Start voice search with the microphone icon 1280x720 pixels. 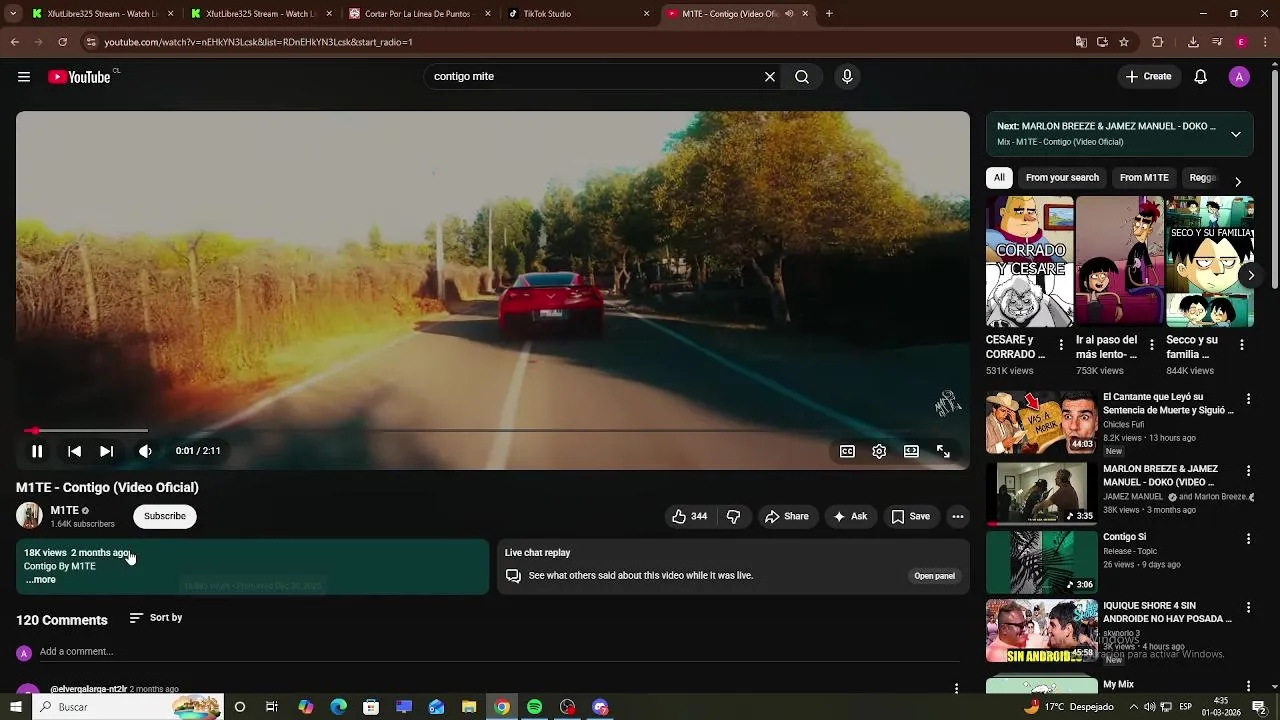click(847, 77)
